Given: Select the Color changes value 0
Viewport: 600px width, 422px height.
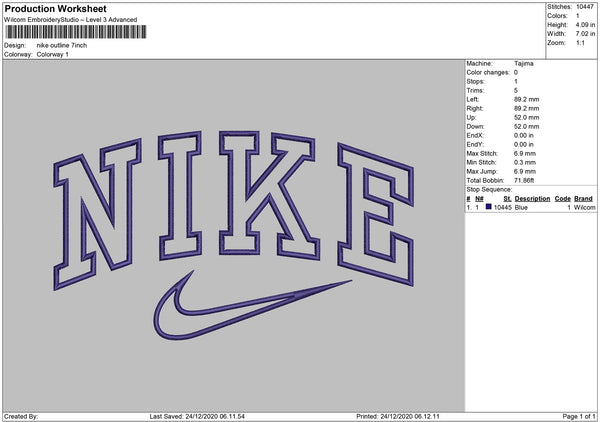Looking at the screenshot, I should [516, 72].
